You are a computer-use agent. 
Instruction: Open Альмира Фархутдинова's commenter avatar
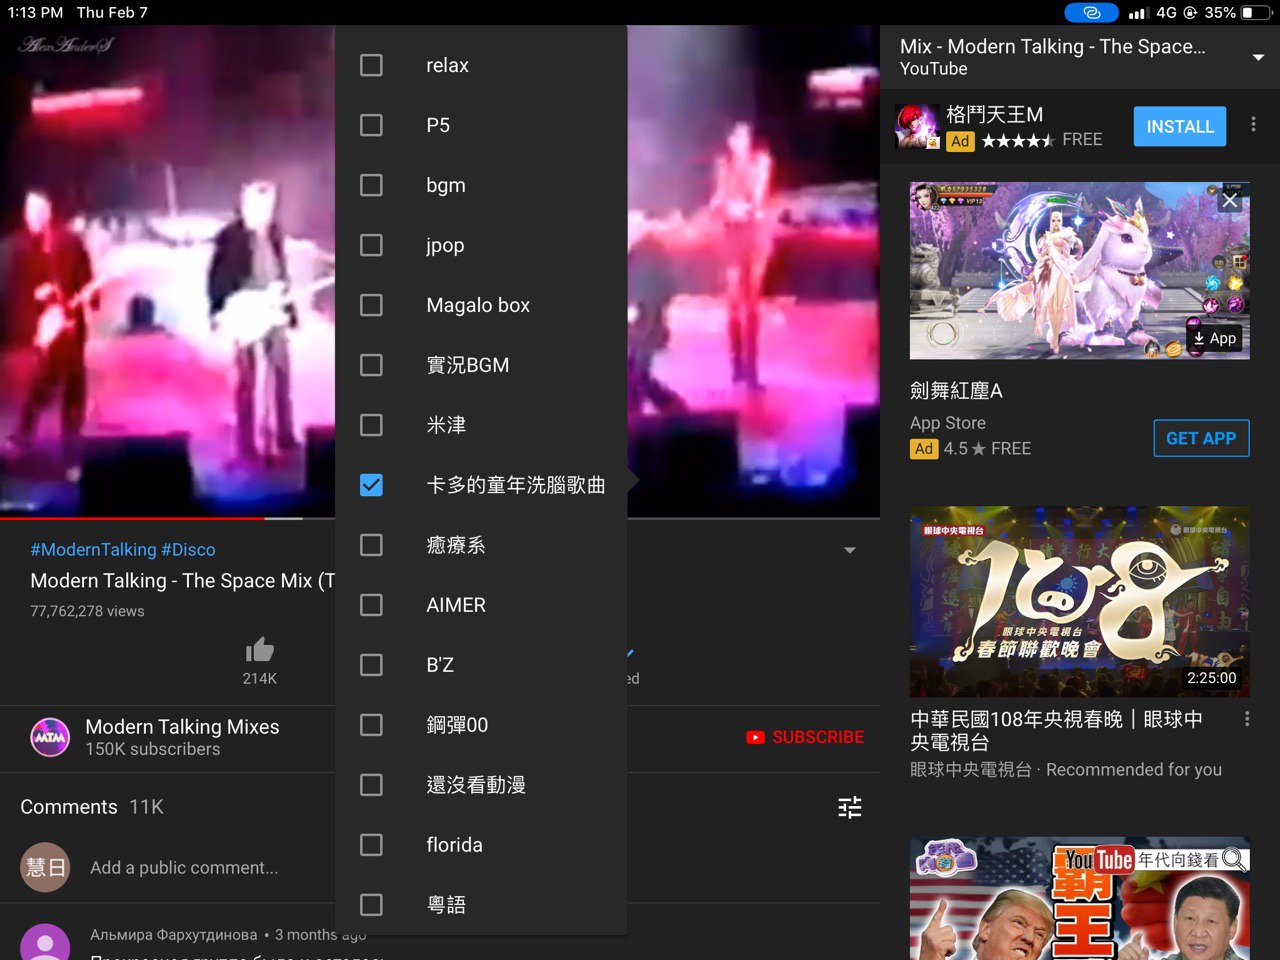coord(45,942)
